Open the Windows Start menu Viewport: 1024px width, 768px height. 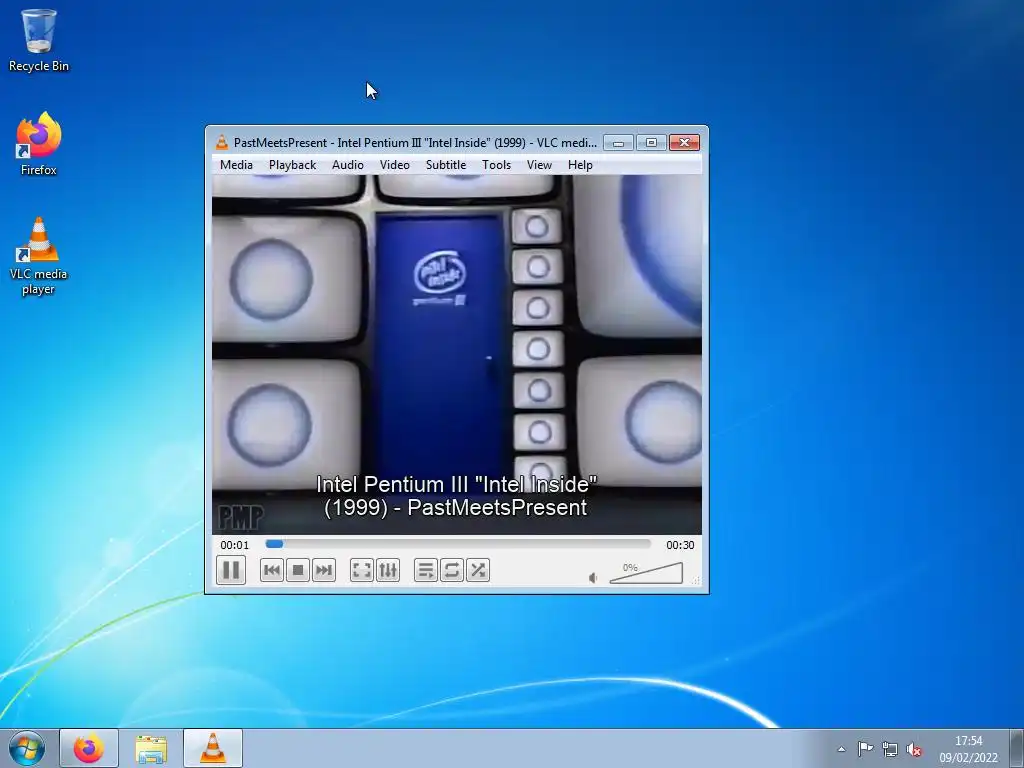(x=27, y=748)
